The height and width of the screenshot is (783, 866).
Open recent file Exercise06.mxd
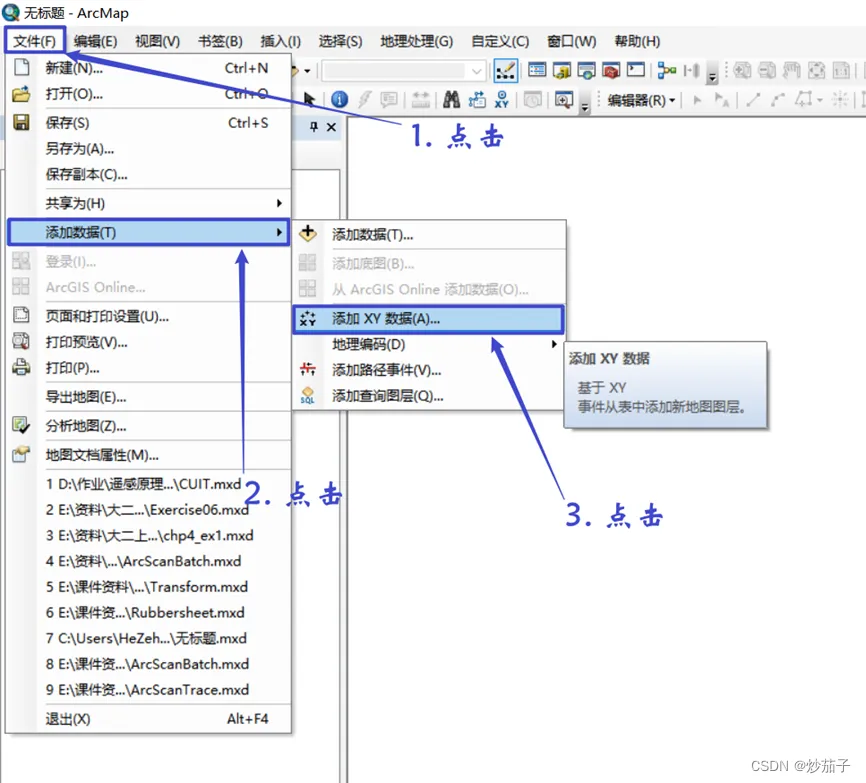click(x=148, y=510)
